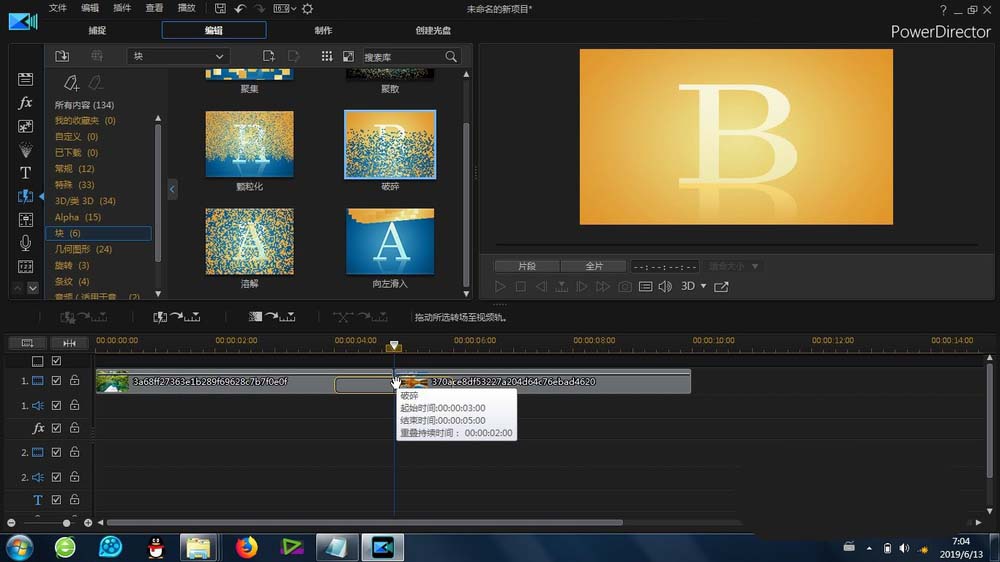Open the 编辑 menu in menu bar
This screenshot has width=1000, height=562.
click(90, 8)
